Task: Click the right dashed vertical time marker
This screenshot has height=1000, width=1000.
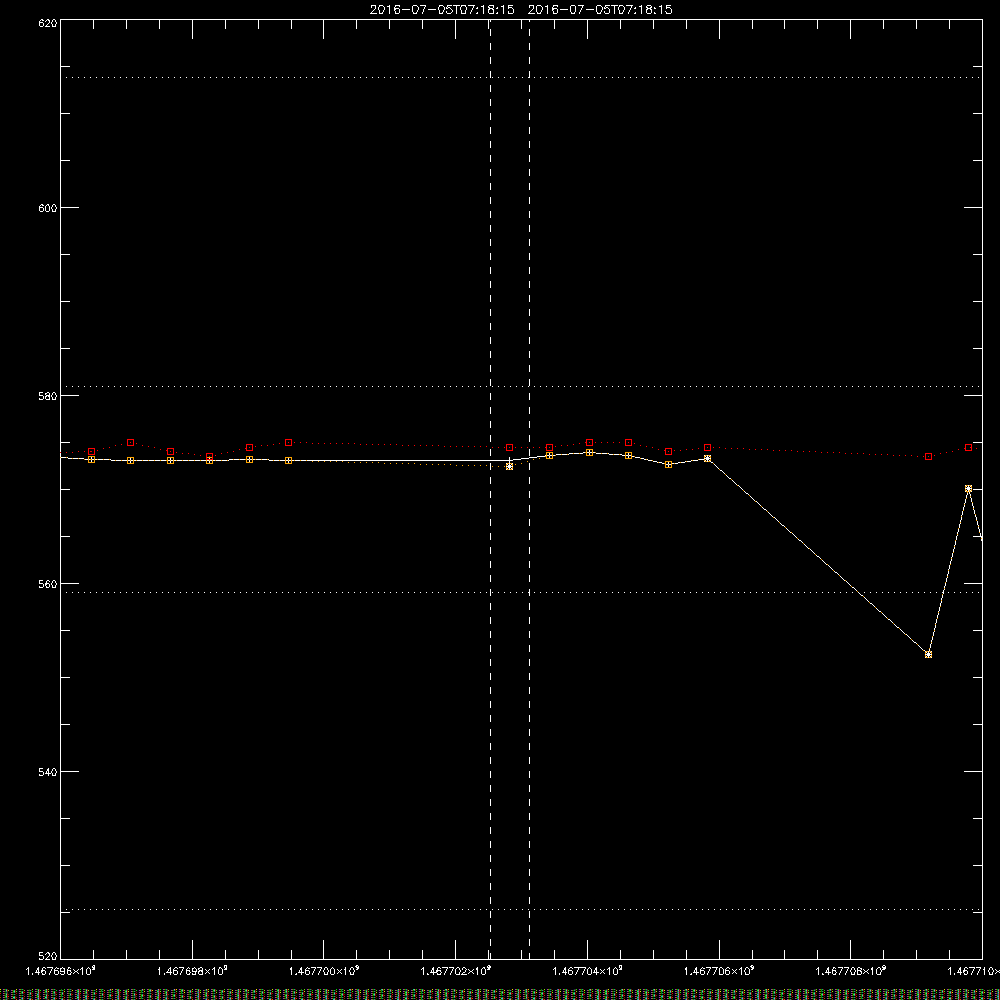Action: click(529, 488)
